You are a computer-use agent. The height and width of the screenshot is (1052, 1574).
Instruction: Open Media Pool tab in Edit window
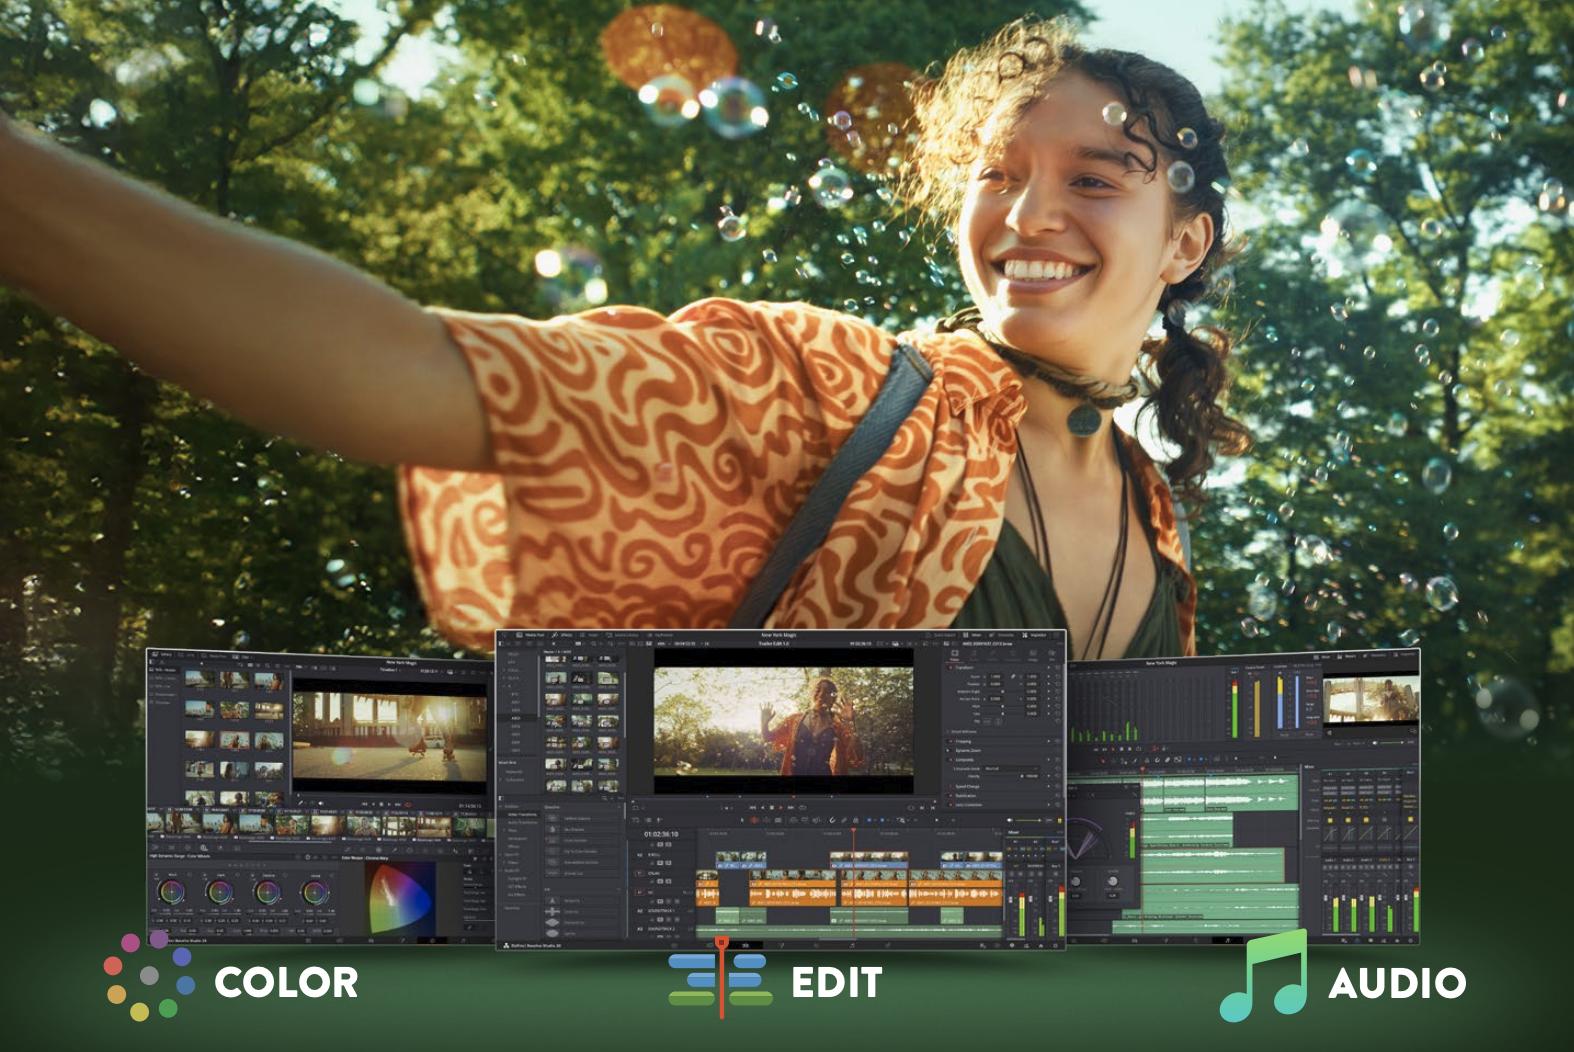tap(530, 635)
